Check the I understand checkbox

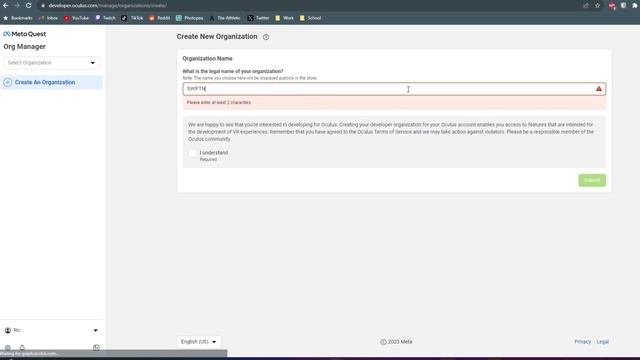pyautogui.click(x=193, y=153)
